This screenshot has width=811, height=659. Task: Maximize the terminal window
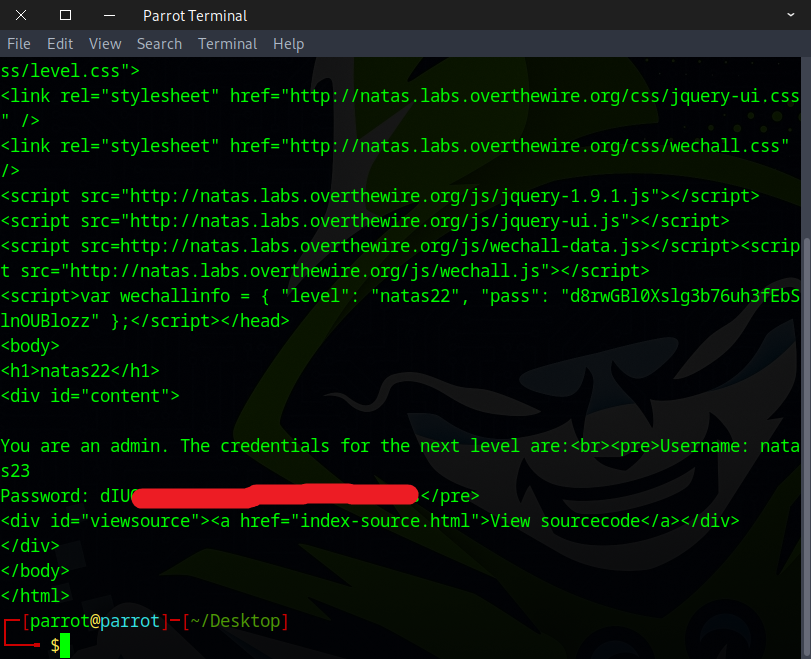(66, 15)
